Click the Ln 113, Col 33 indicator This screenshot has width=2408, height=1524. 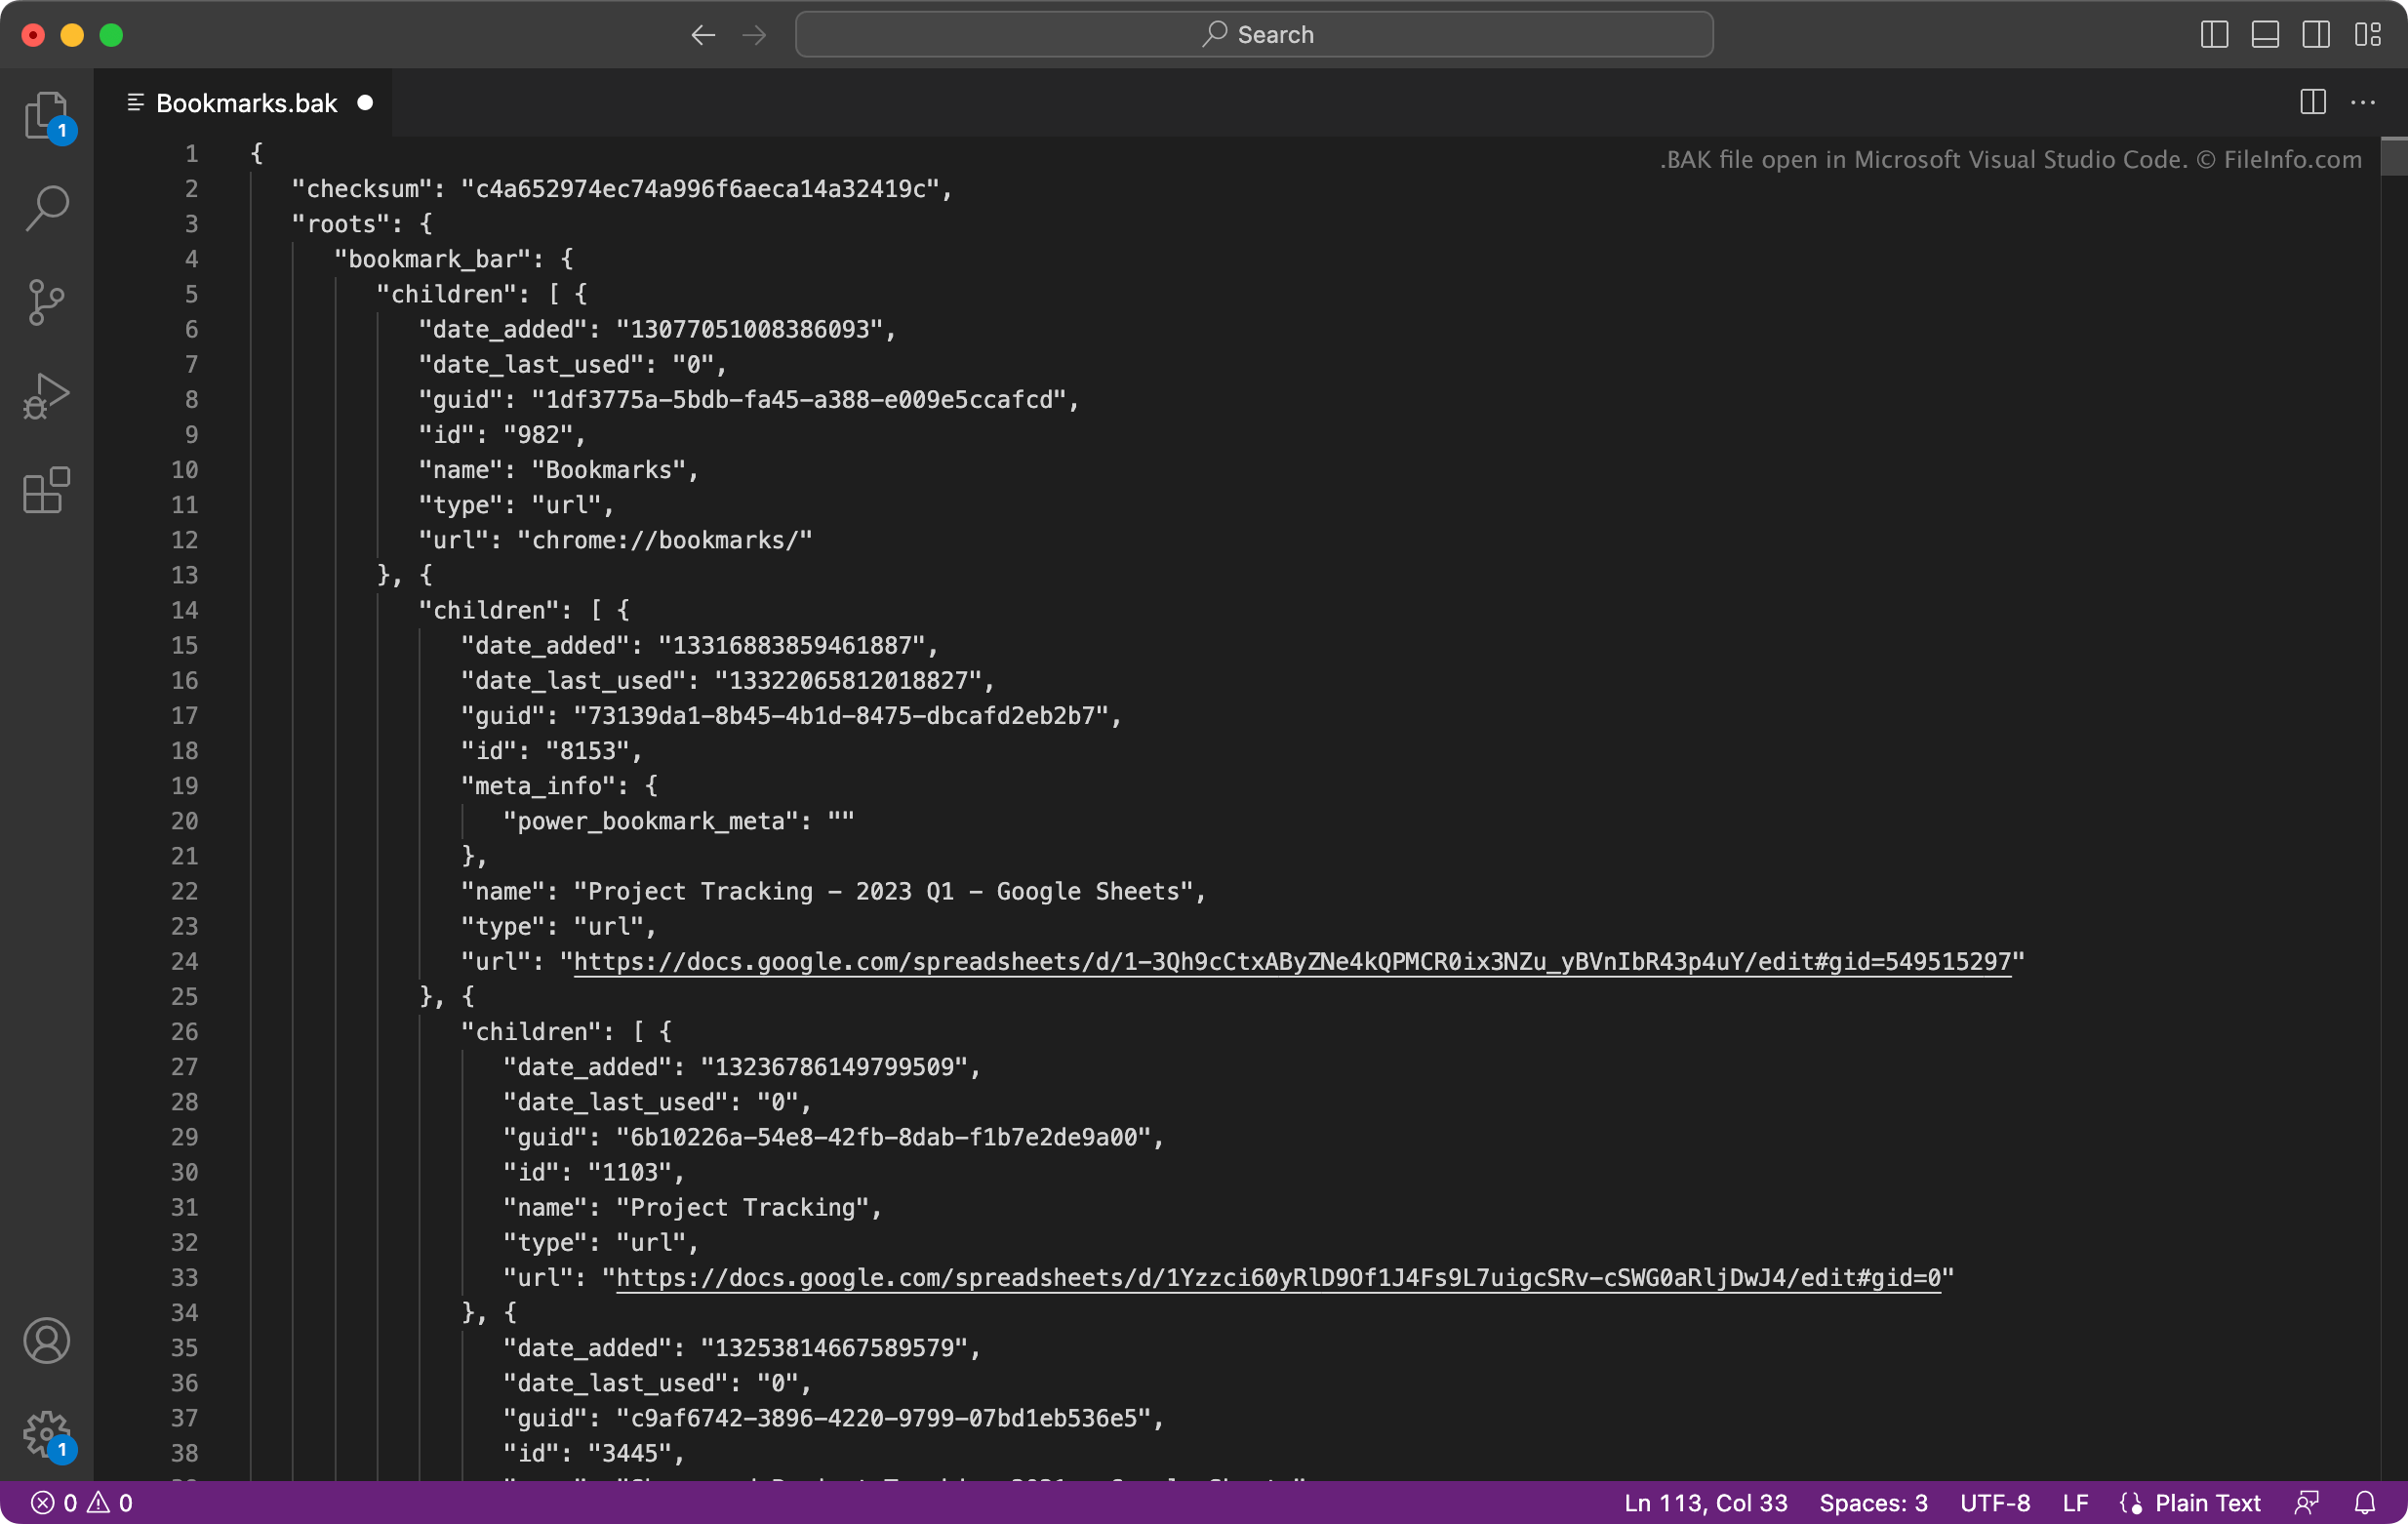[1705, 1502]
